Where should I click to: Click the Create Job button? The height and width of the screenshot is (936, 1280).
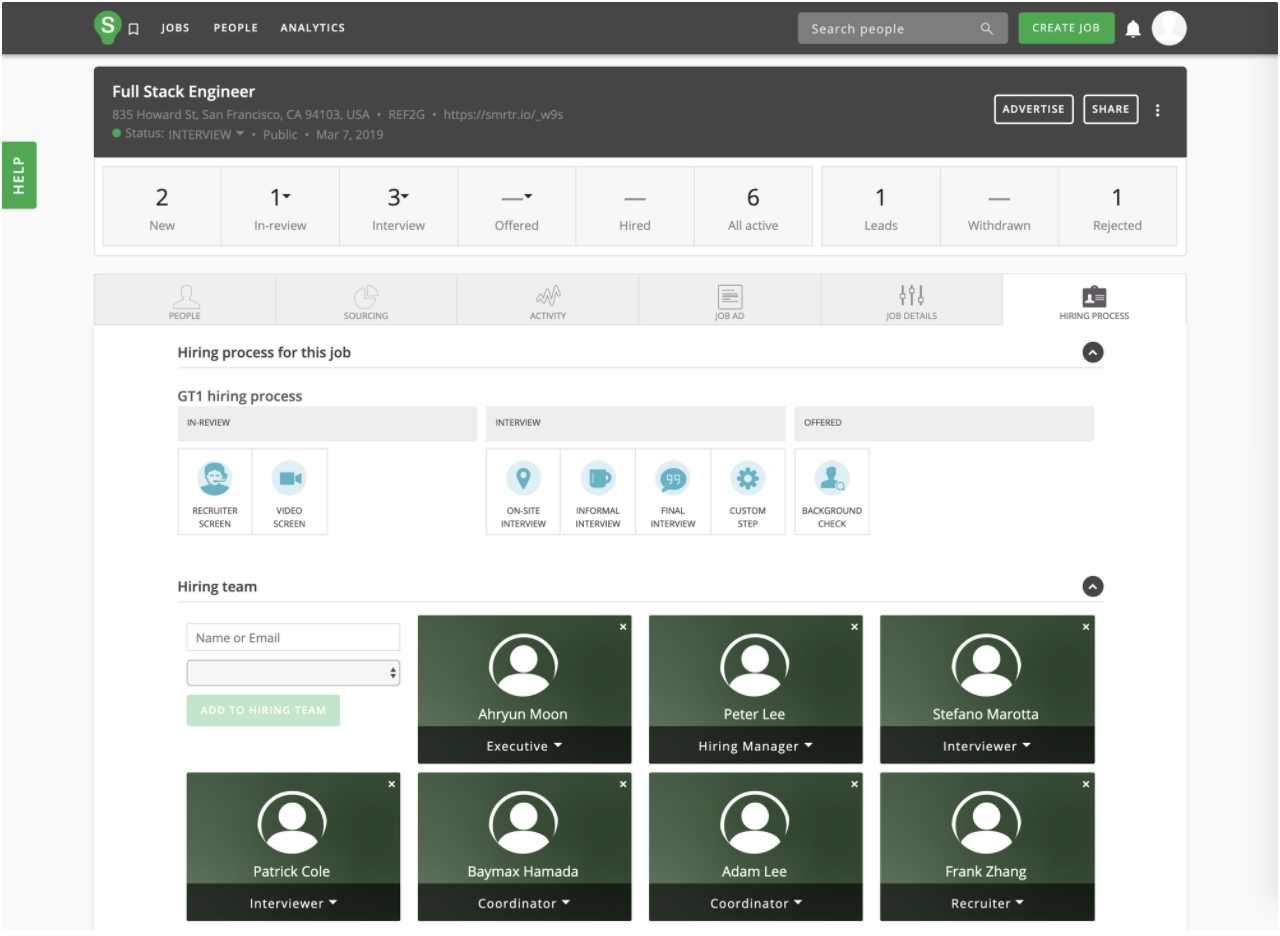coord(1066,28)
